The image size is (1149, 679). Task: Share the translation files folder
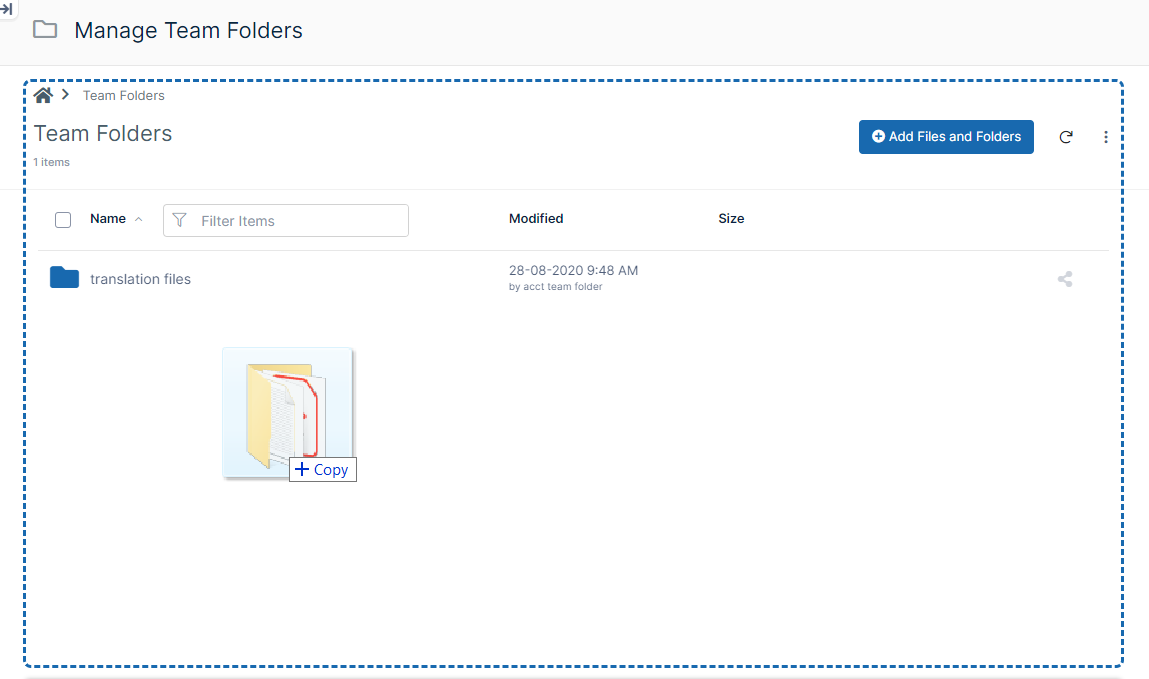tap(1065, 280)
